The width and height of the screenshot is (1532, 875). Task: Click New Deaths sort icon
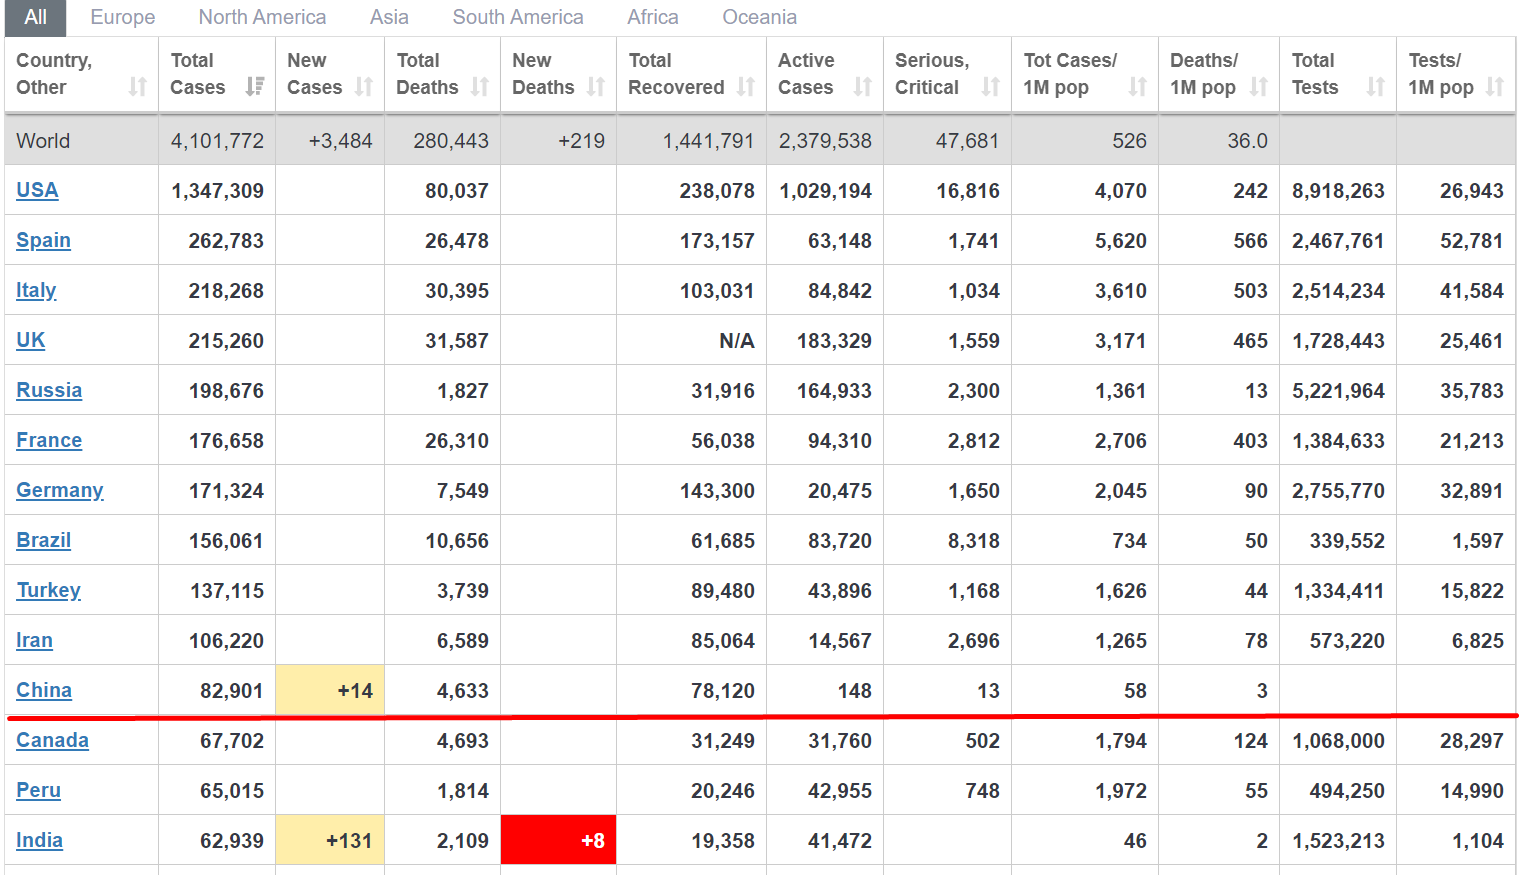pos(596,87)
